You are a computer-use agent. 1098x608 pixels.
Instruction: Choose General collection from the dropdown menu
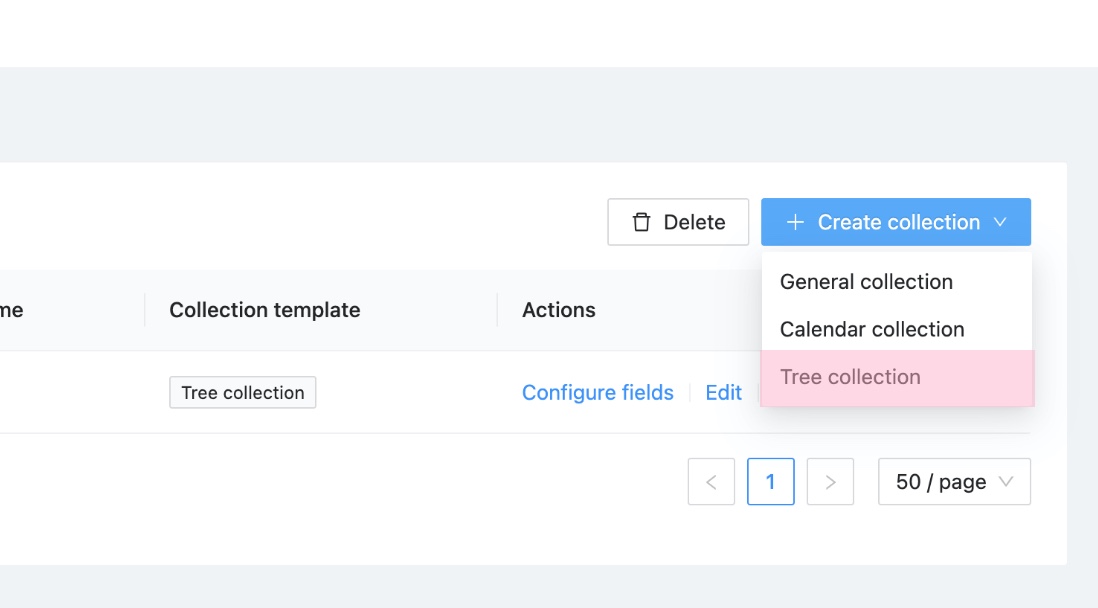866,282
